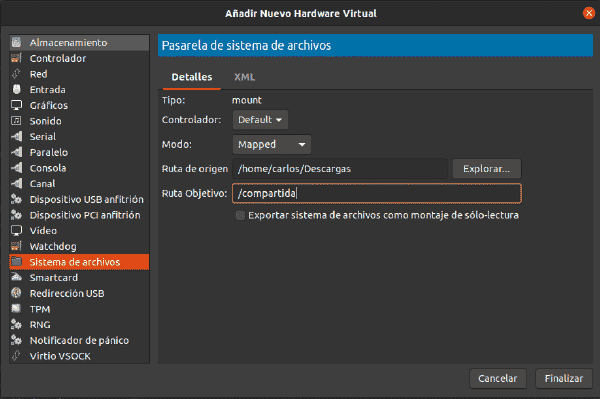The width and height of the screenshot is (600, 399).
Task: Open the Video display icon
Action: pyautogui.click(x=16, y=230)
